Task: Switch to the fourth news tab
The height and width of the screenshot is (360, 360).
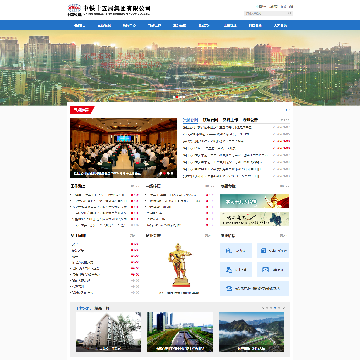Action: [250, 120]
